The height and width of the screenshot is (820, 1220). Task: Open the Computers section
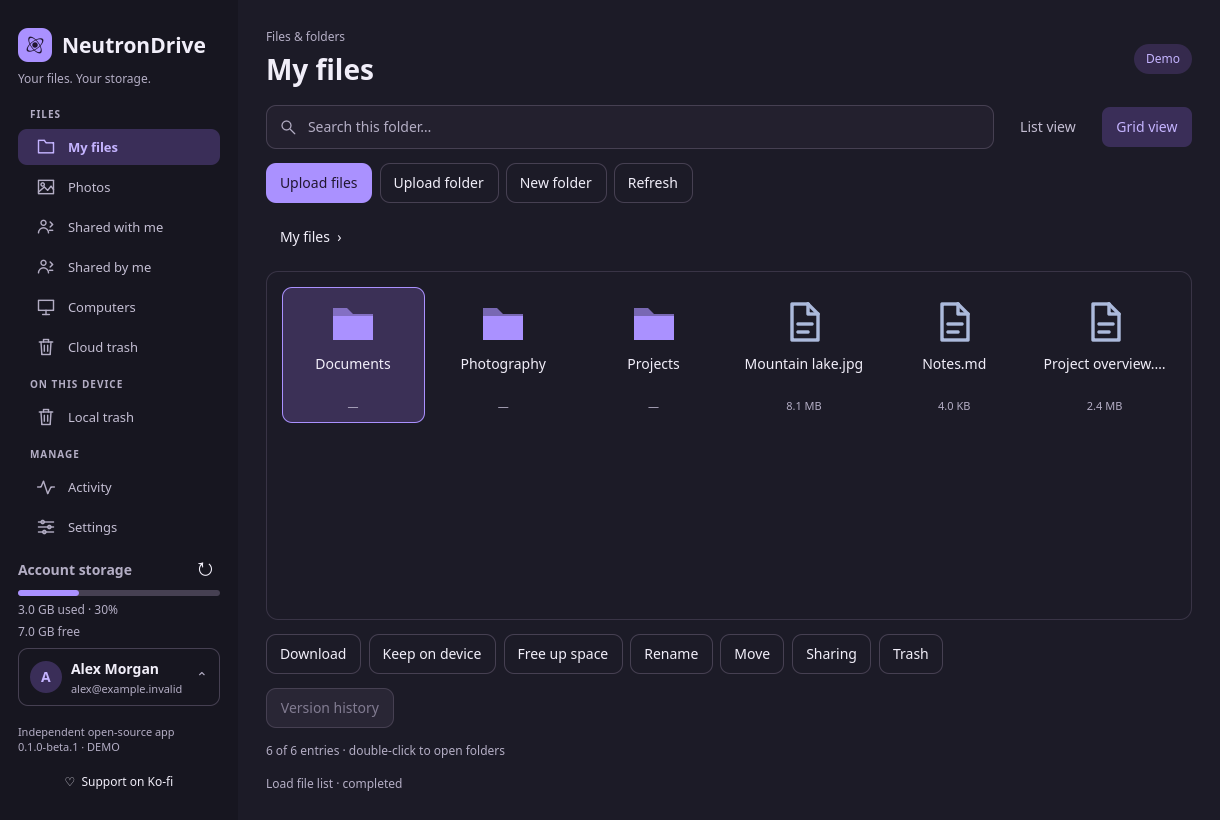(x=119, y=307)
